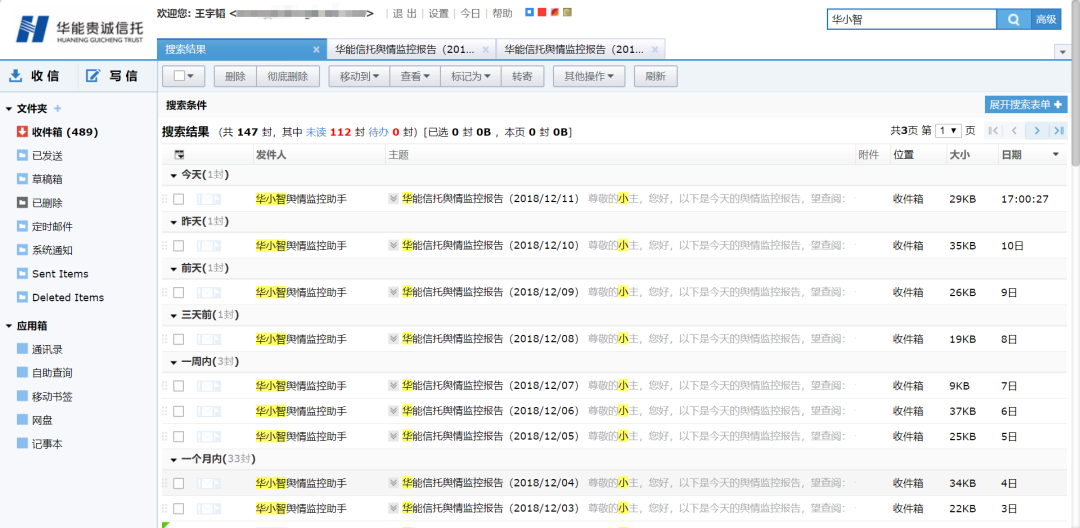
Task: Open the 收件箱 (489) folder
Action: click(x=58, y=132)
